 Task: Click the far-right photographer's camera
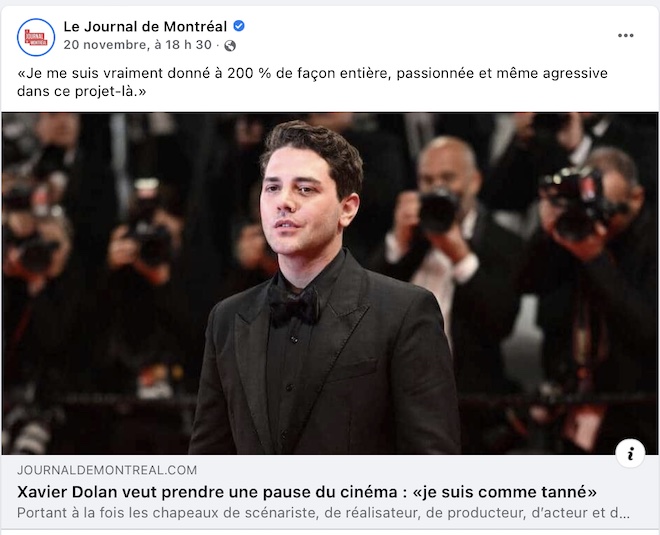(x=580, y=202)
